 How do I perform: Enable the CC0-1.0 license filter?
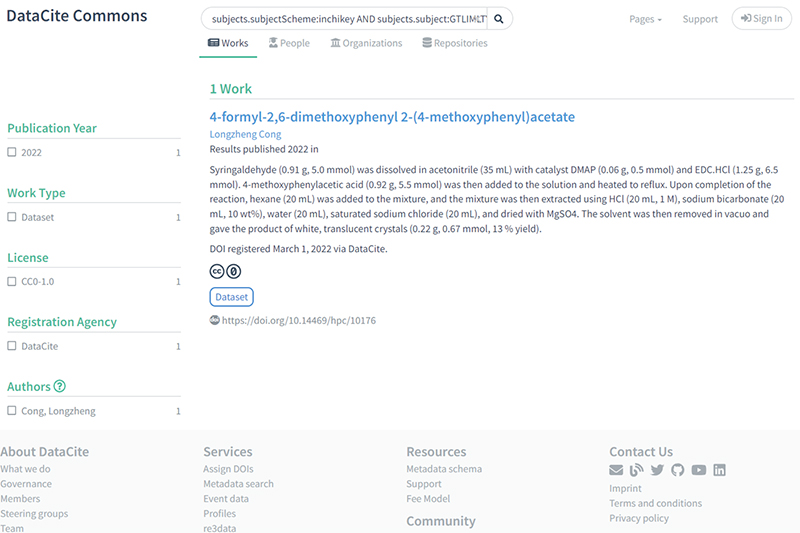pyautogui.click(x=12, y=282)
